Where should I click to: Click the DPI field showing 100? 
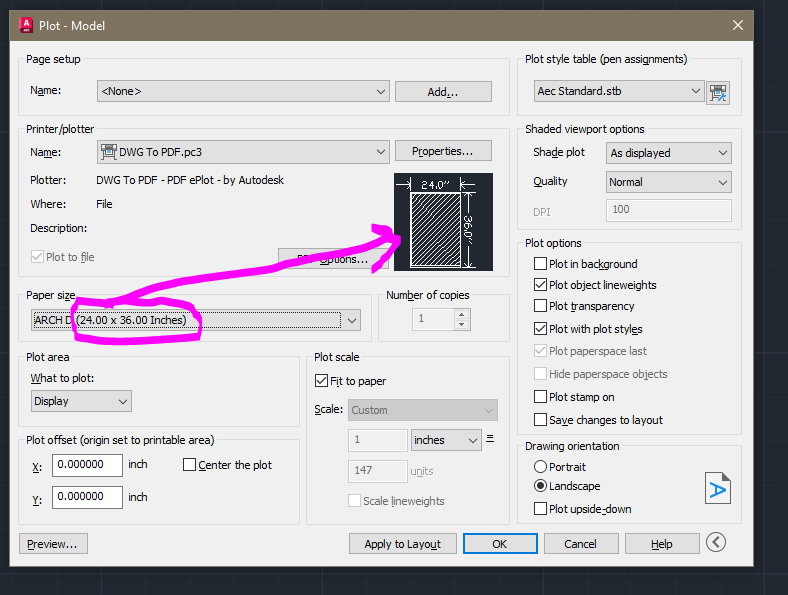pyautogui.click(x=669, y=211)
